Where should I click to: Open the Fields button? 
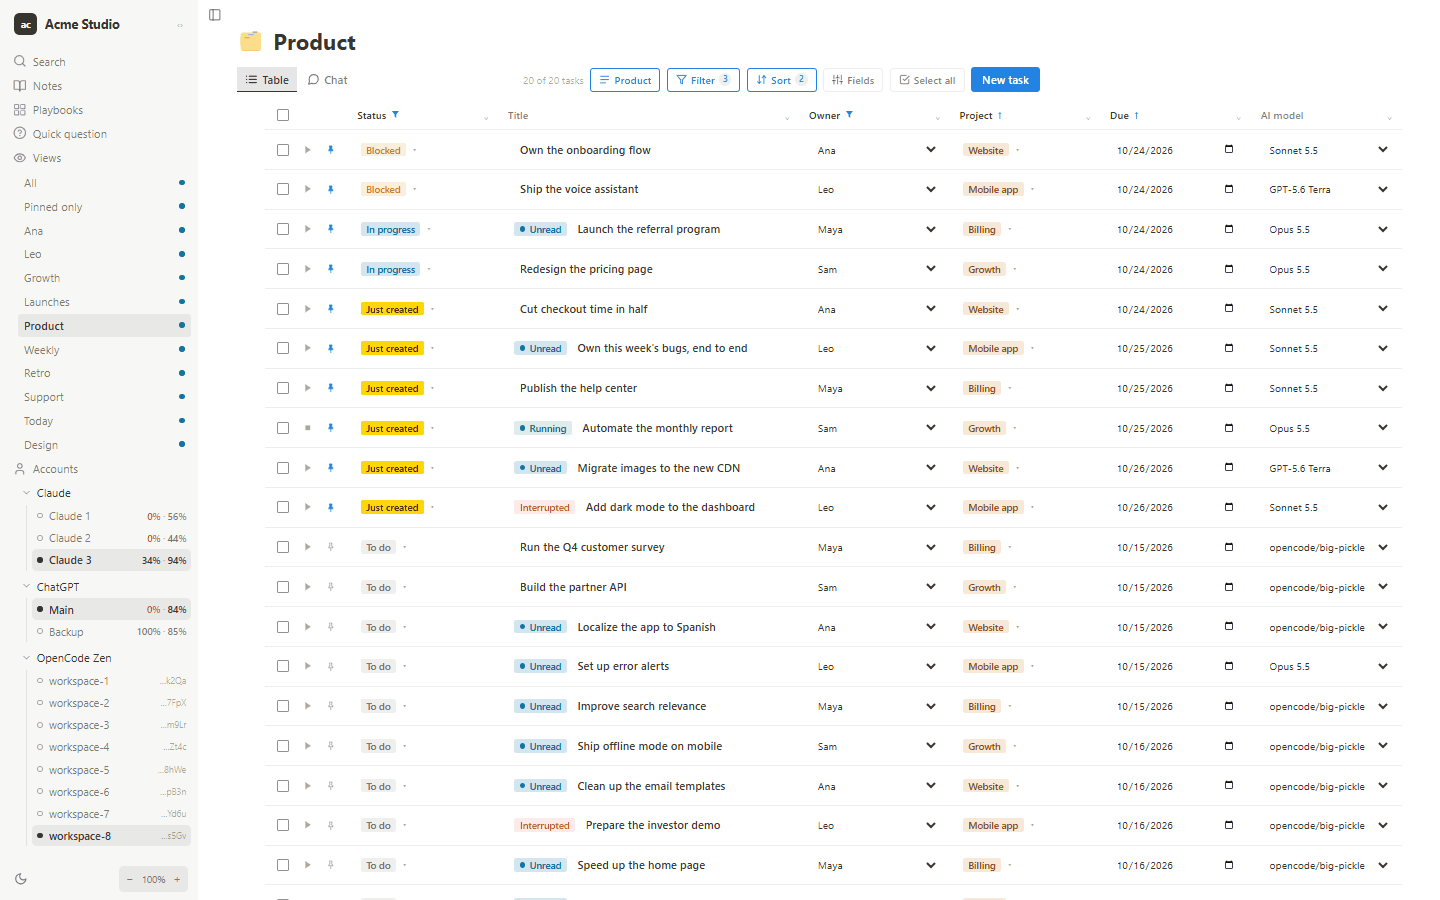tap(853, 80)
